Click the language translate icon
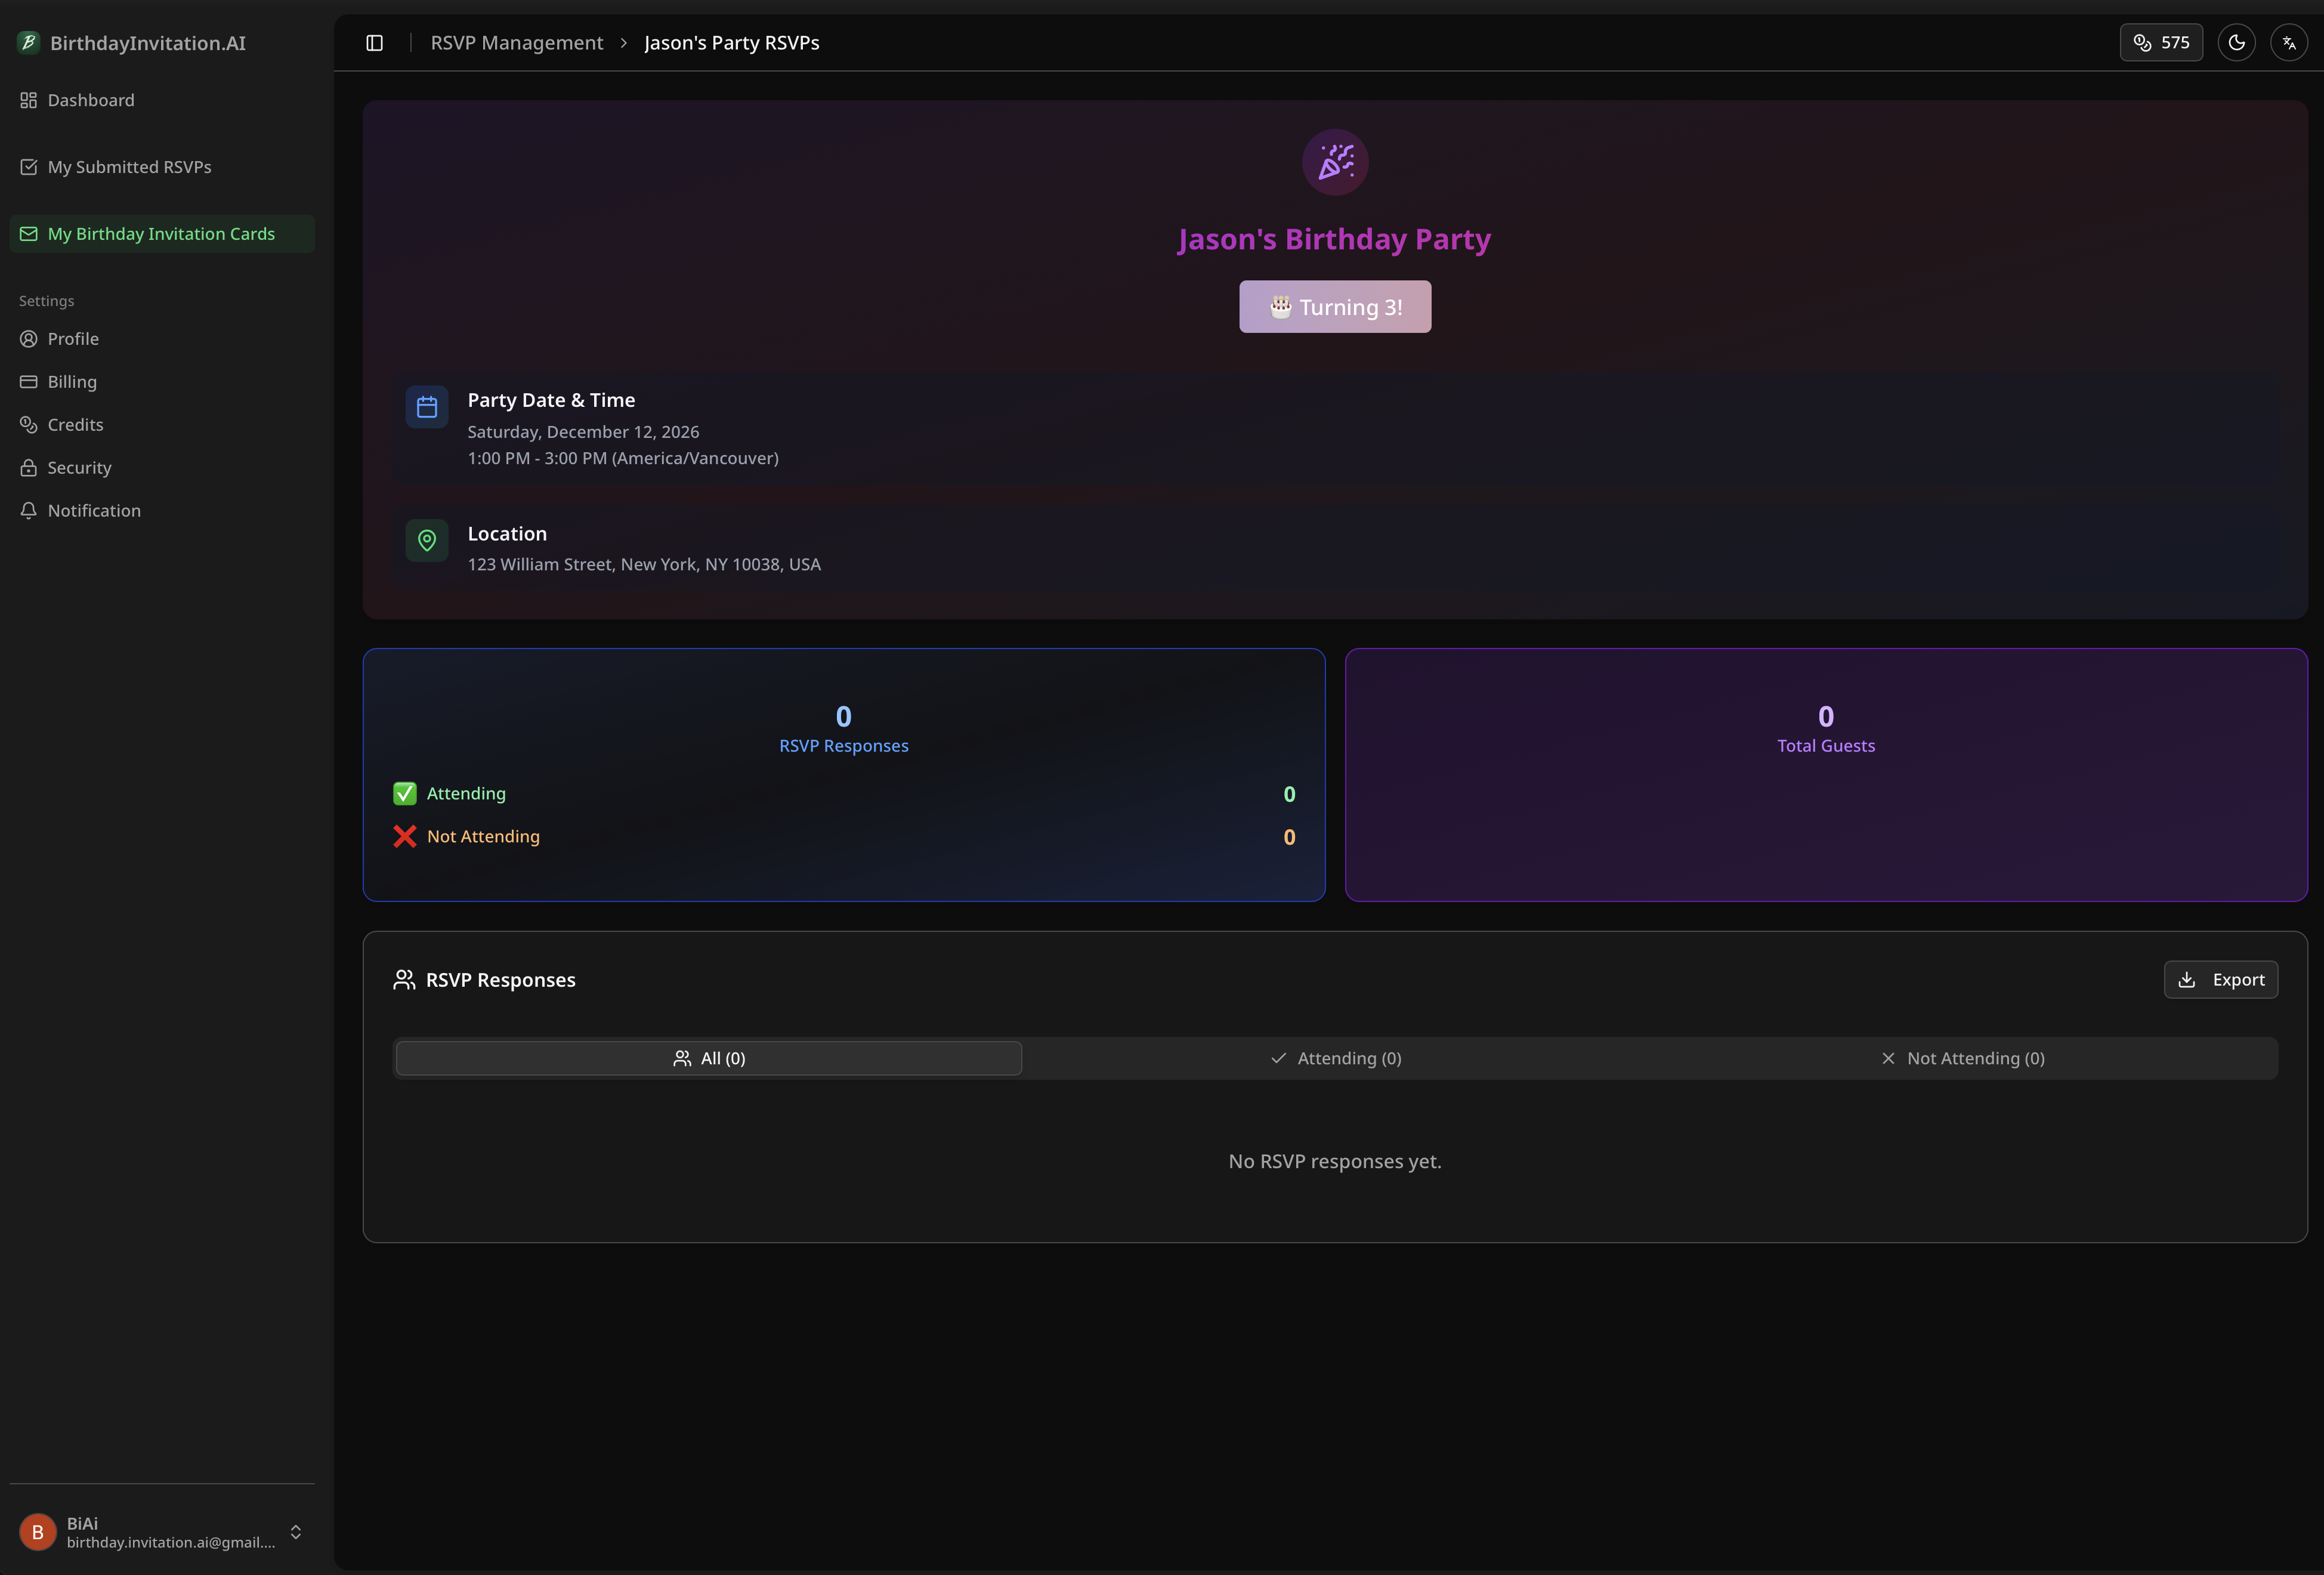 pyautogui.click(x=2288, y=43)
